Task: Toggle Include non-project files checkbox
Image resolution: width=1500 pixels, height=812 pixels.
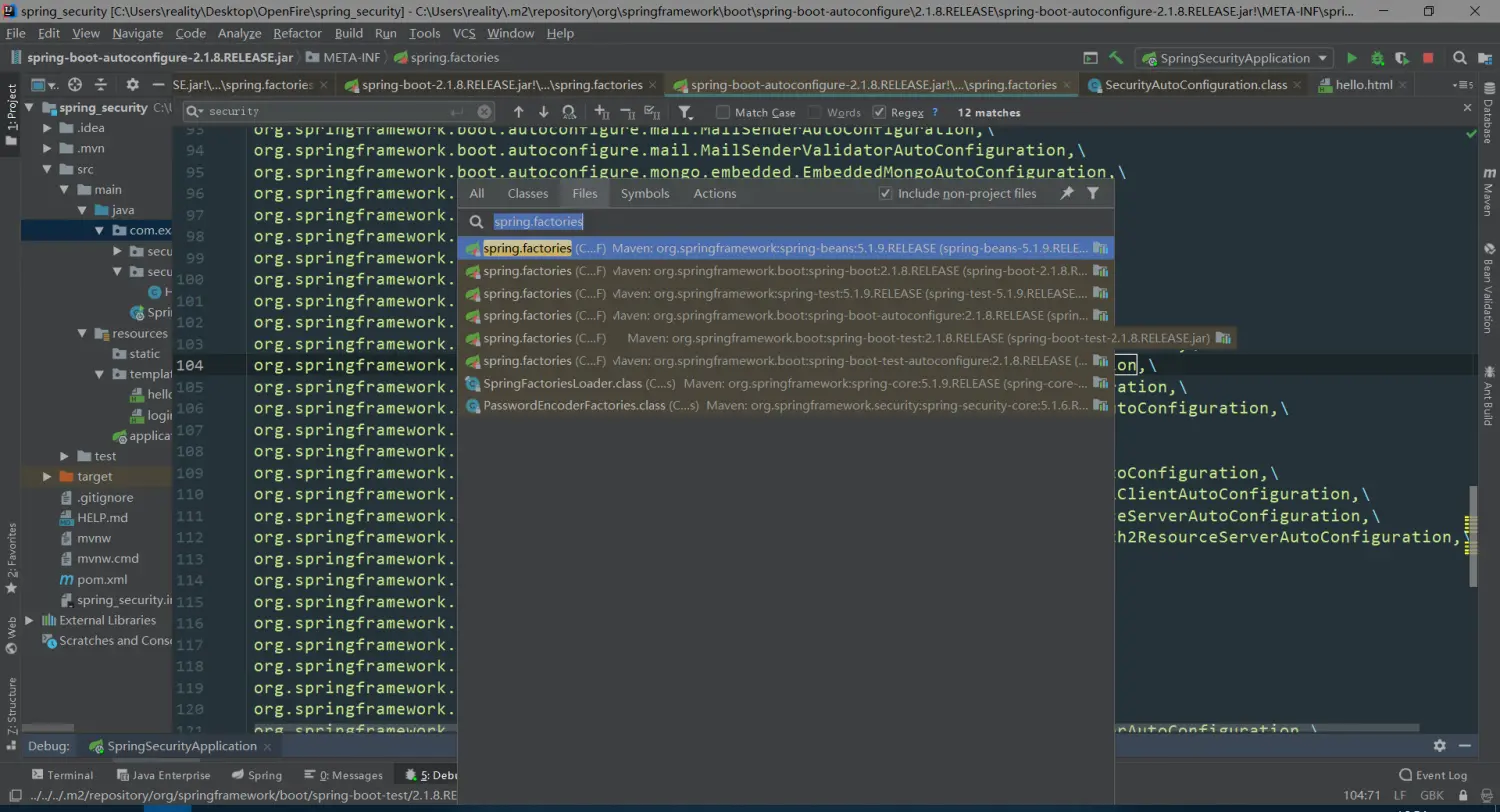Action: click(x=885, y=193)
